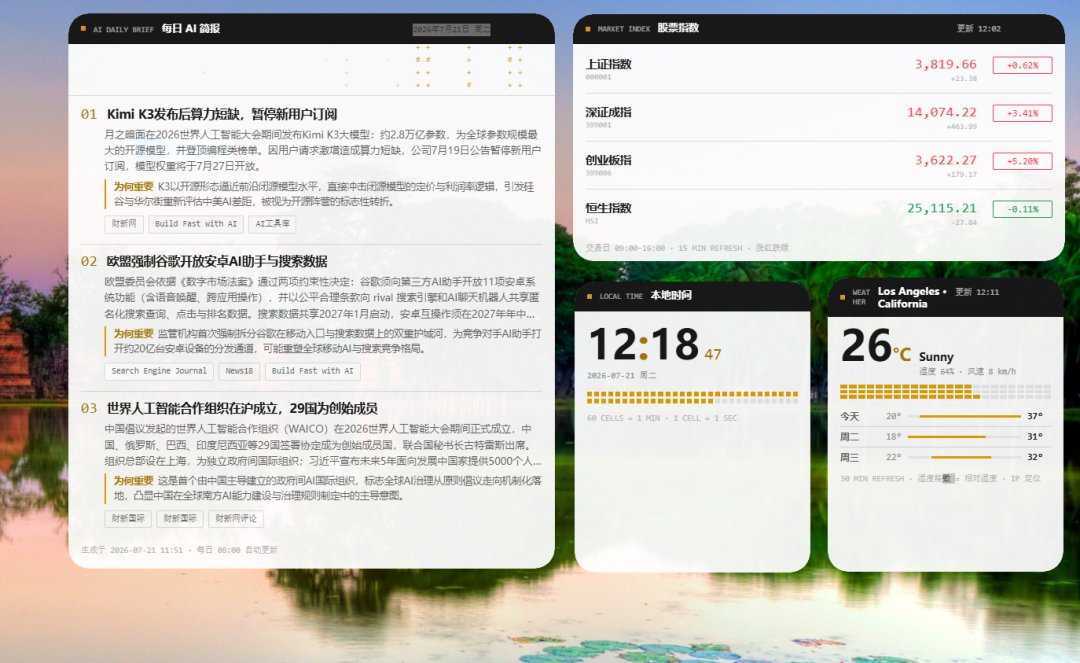Click the News18 source tag
Screen dimensions: 1080x663
[x=239, y=371]
